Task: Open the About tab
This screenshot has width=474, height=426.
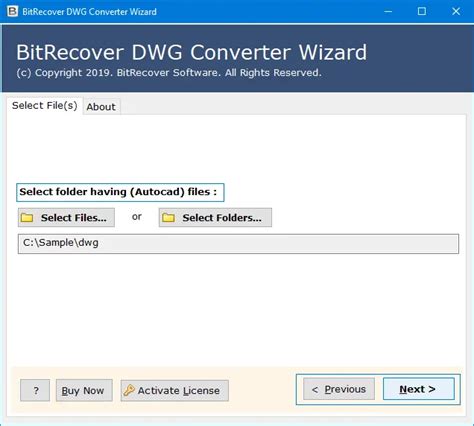Action: 101,107
